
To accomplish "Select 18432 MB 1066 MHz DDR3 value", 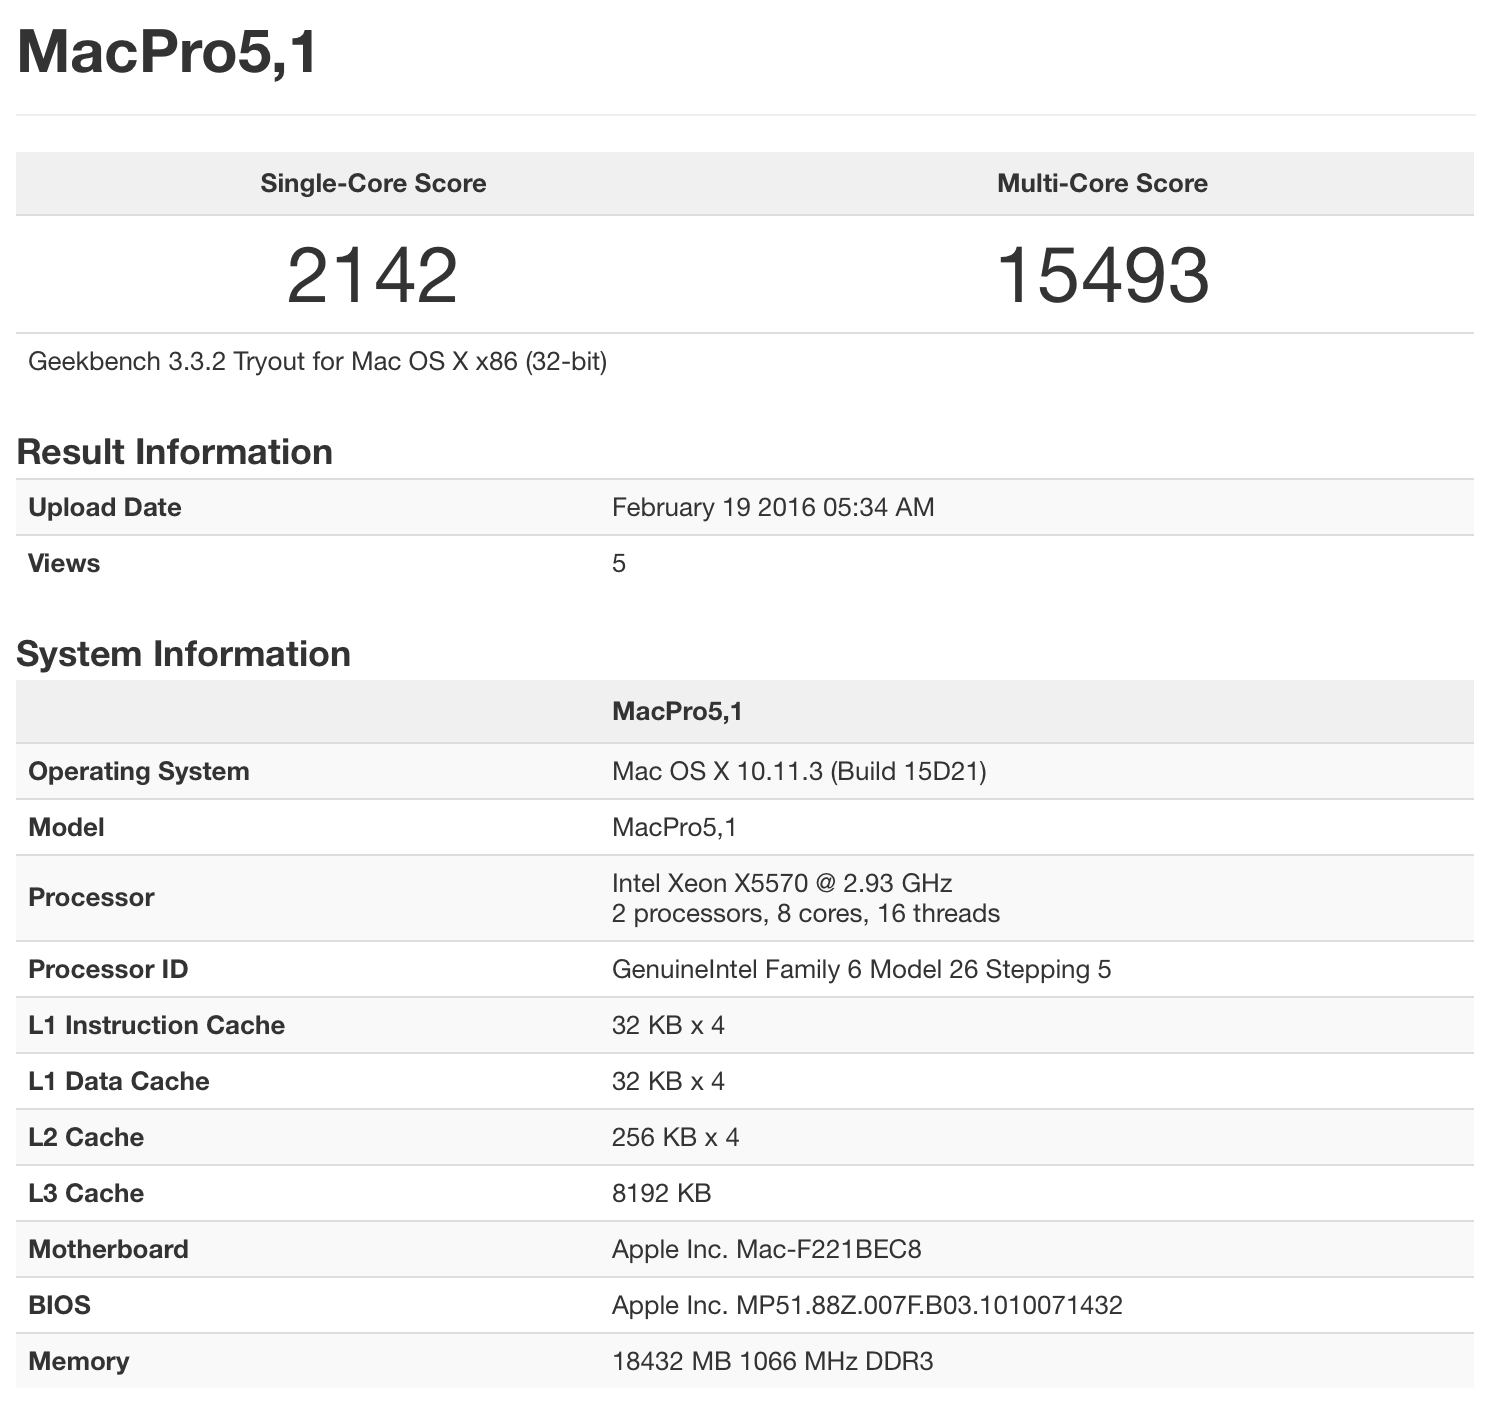I will pyautogui.click(x=772, y=1361).
